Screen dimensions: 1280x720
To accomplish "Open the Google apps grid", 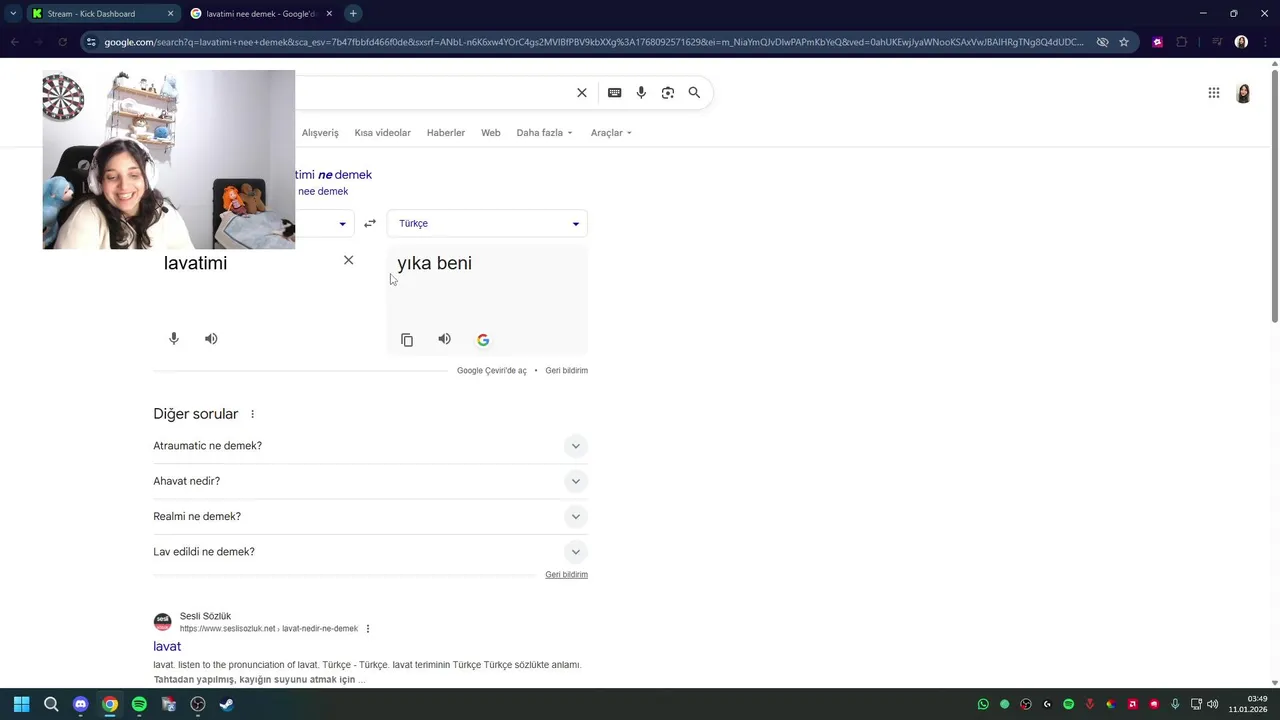I will (1214, 93).
